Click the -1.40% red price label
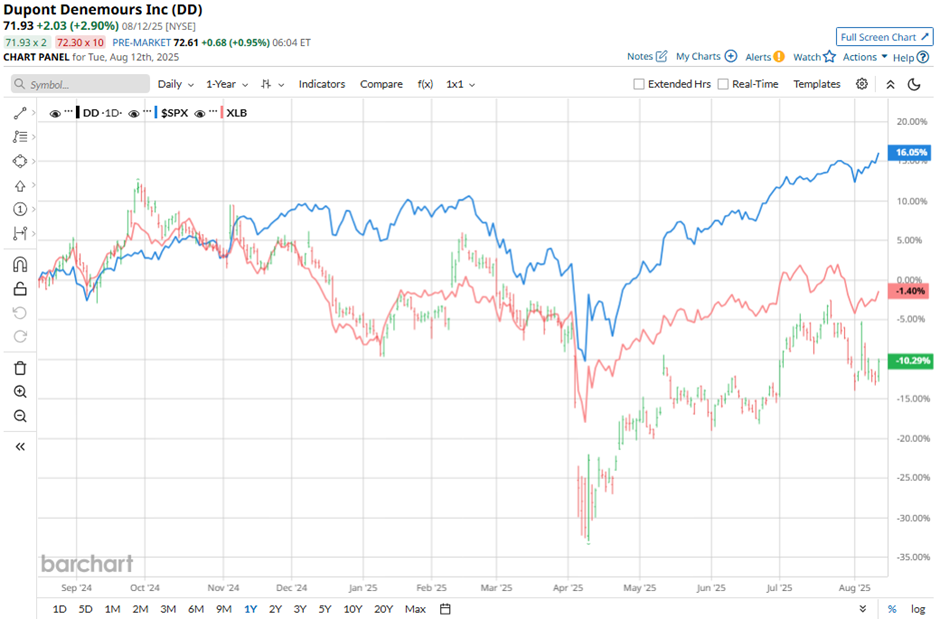Viewport: 940px width, 619px height. pos(910,291)
